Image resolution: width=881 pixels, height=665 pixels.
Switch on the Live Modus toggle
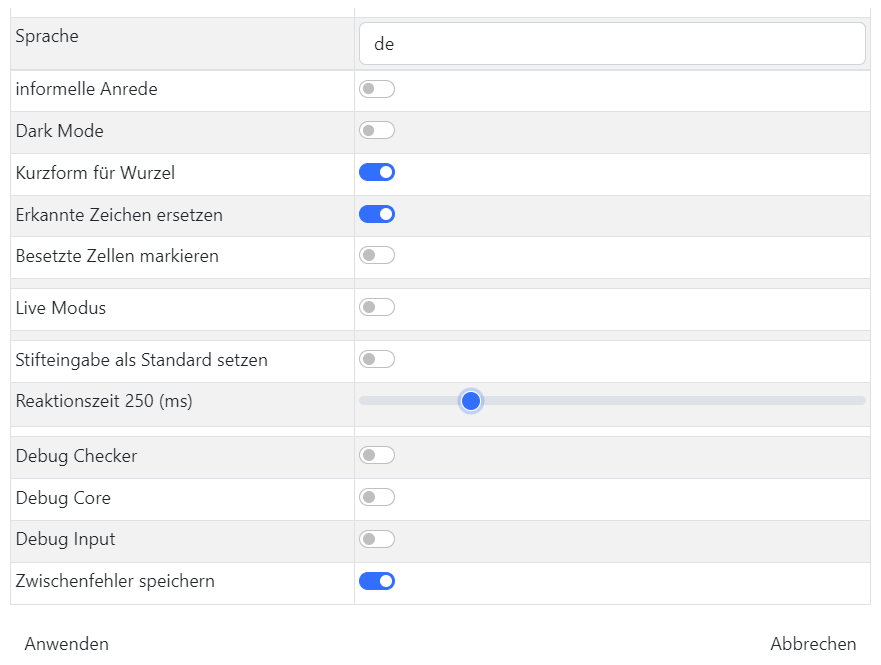click(x=377, y=308)
